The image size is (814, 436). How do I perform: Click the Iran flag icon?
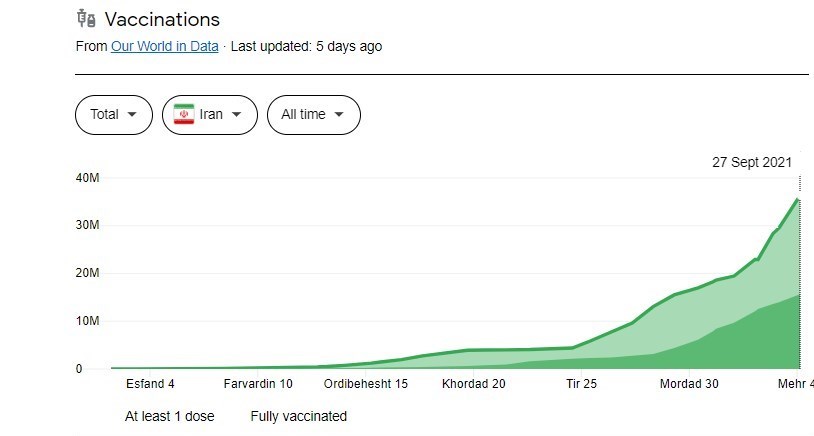tap(183, 114)
